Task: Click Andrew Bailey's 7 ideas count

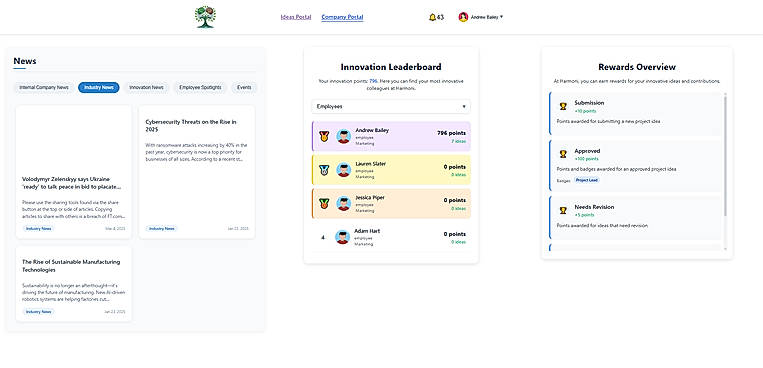Action: tap(458, 141)
